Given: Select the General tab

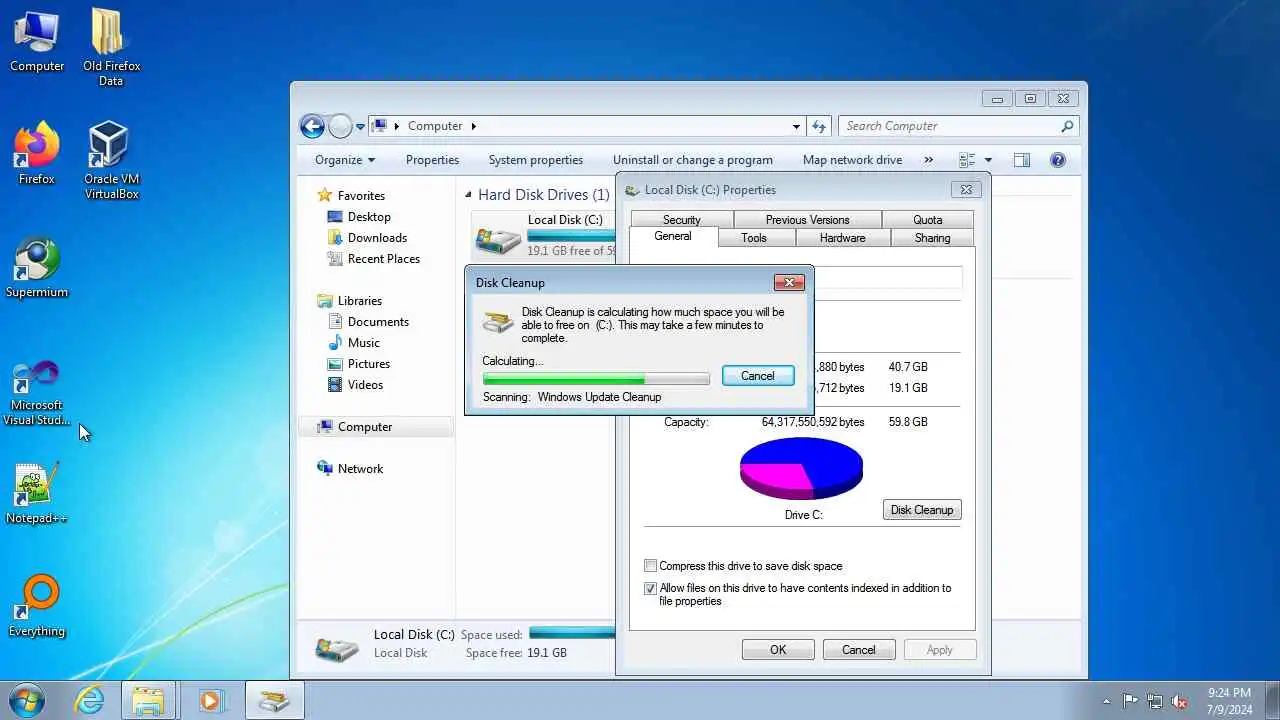Looking at the screenshot, I should click(x=673, y=237).
